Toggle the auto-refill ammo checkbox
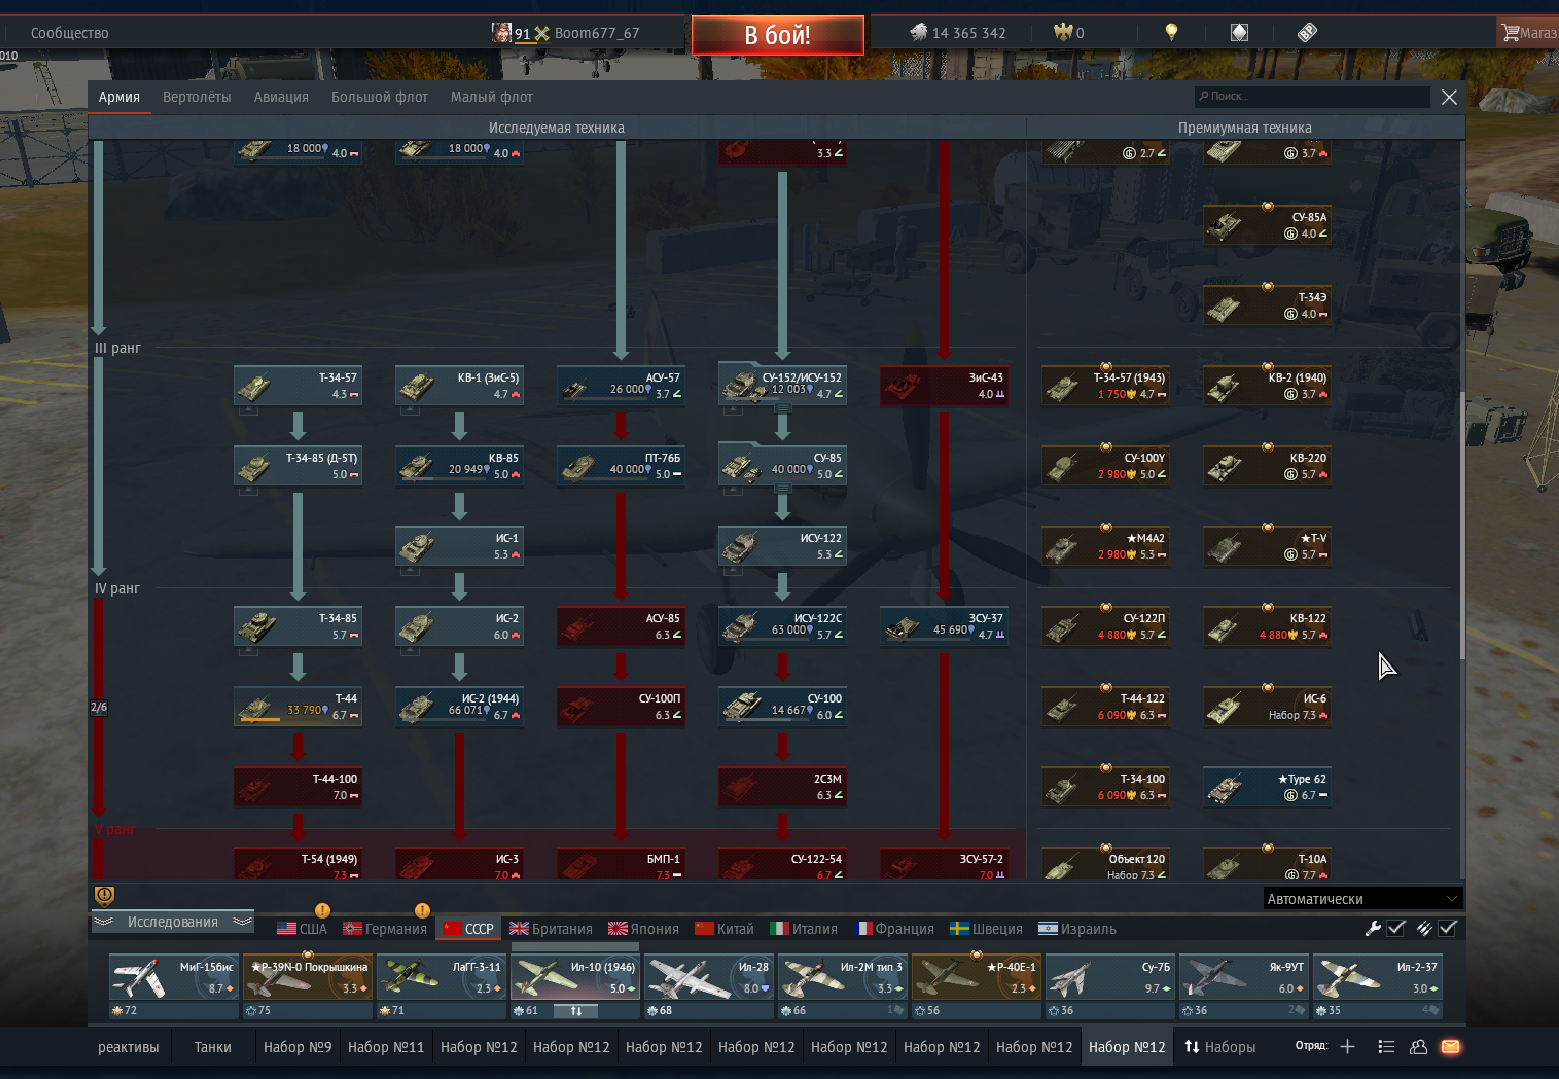 coord(1435,929)
